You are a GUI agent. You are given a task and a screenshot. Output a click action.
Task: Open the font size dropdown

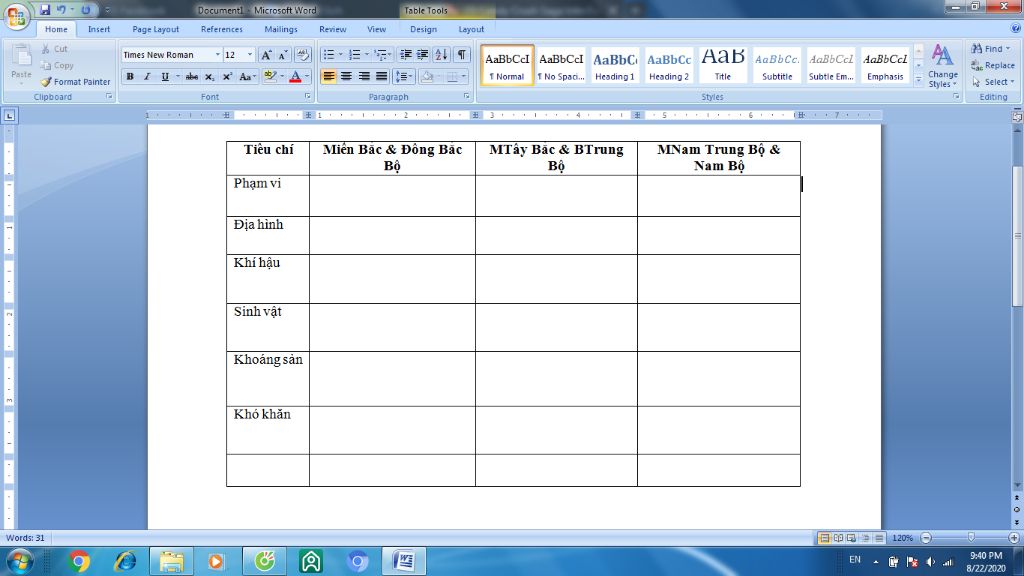(x=249, y=55)
